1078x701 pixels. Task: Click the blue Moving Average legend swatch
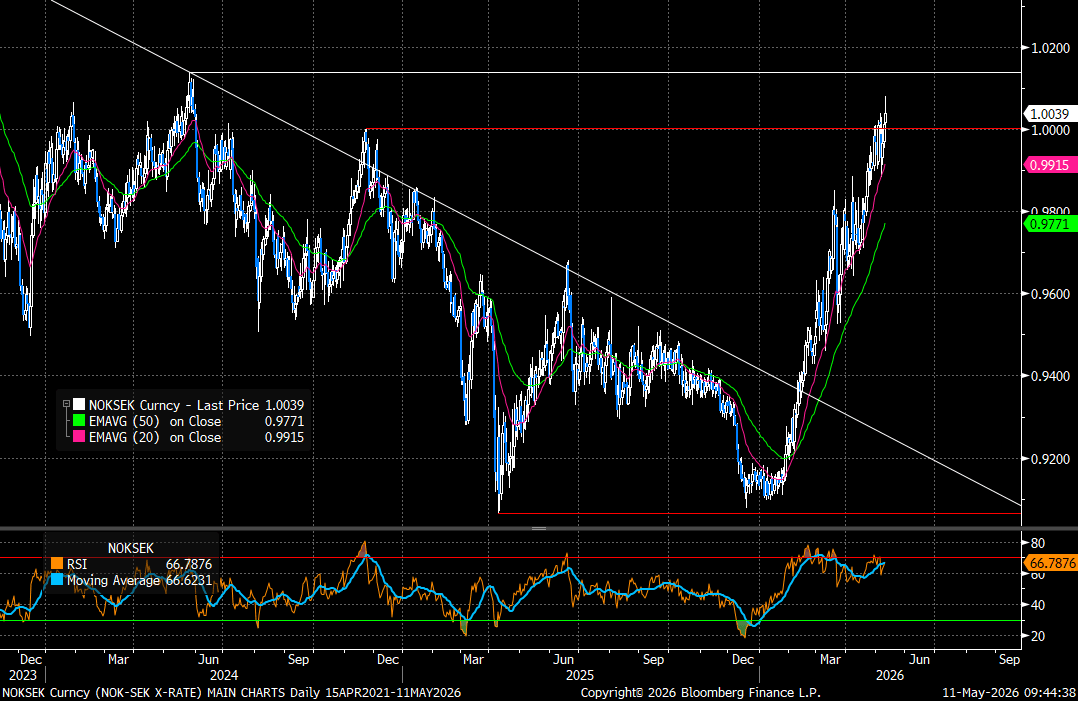57,580
